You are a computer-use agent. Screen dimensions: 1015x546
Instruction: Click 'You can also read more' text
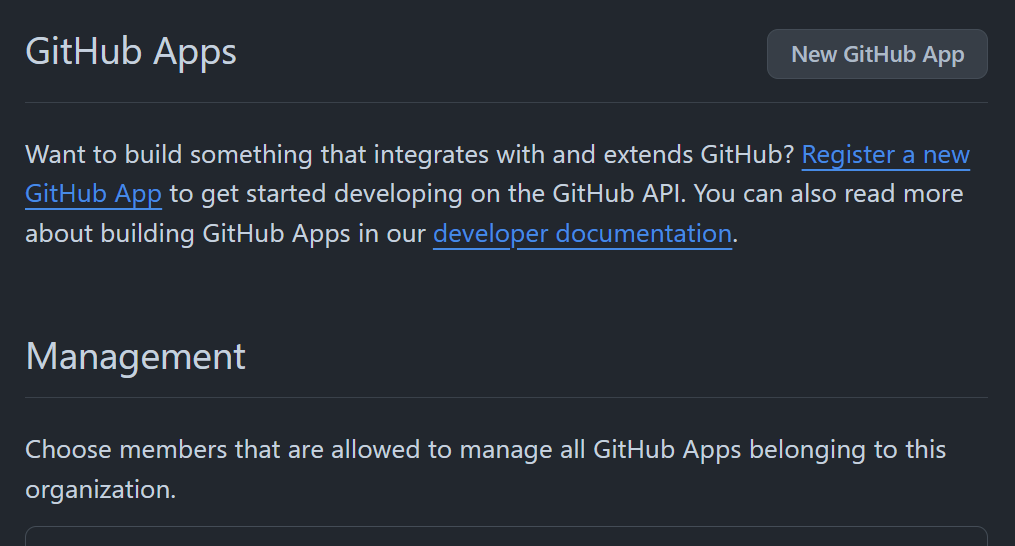coord(829,194)
